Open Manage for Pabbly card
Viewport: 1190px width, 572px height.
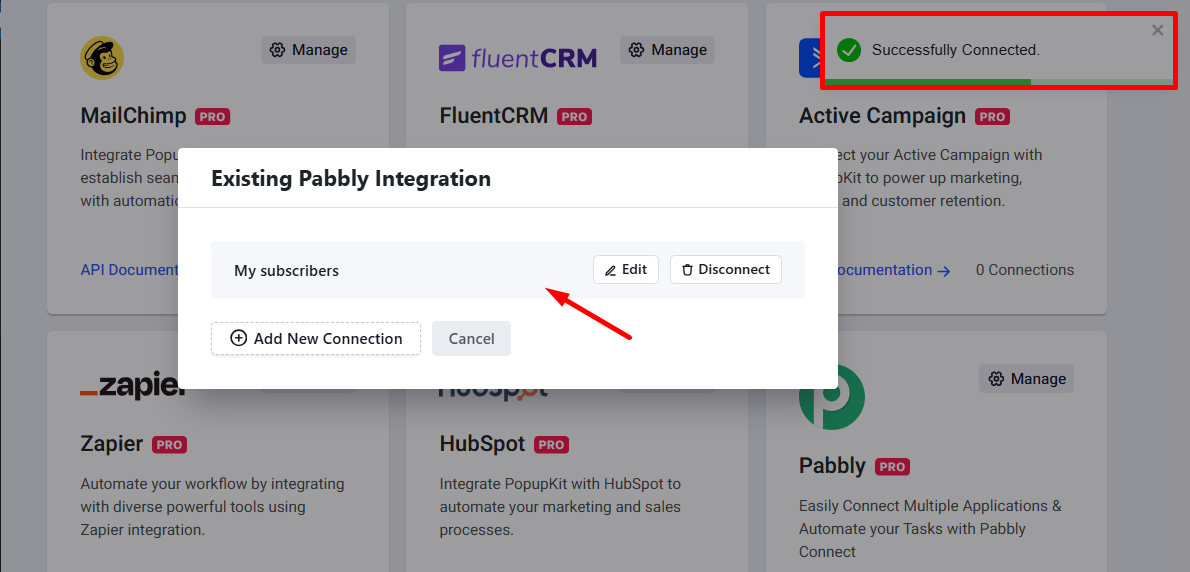[x=1027, y=379]
